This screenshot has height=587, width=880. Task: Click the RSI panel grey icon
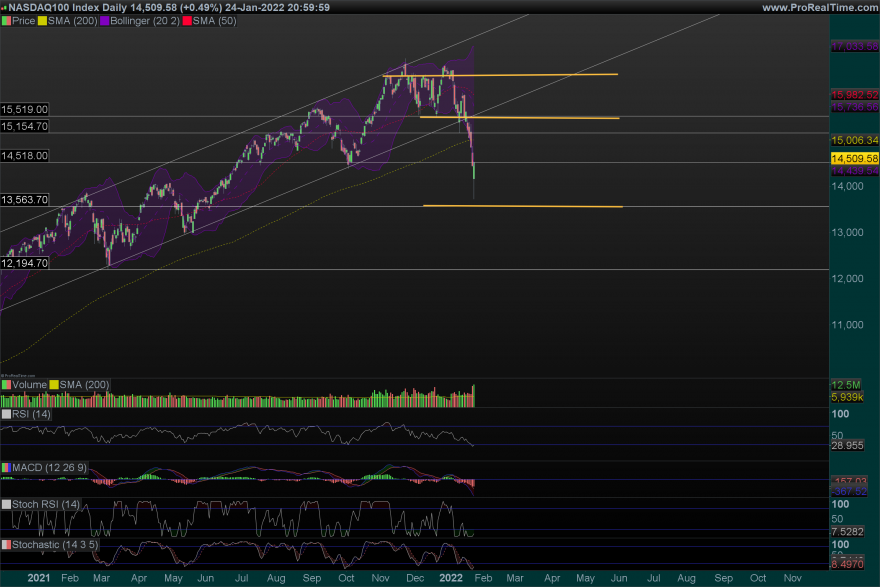coord(6,414)
